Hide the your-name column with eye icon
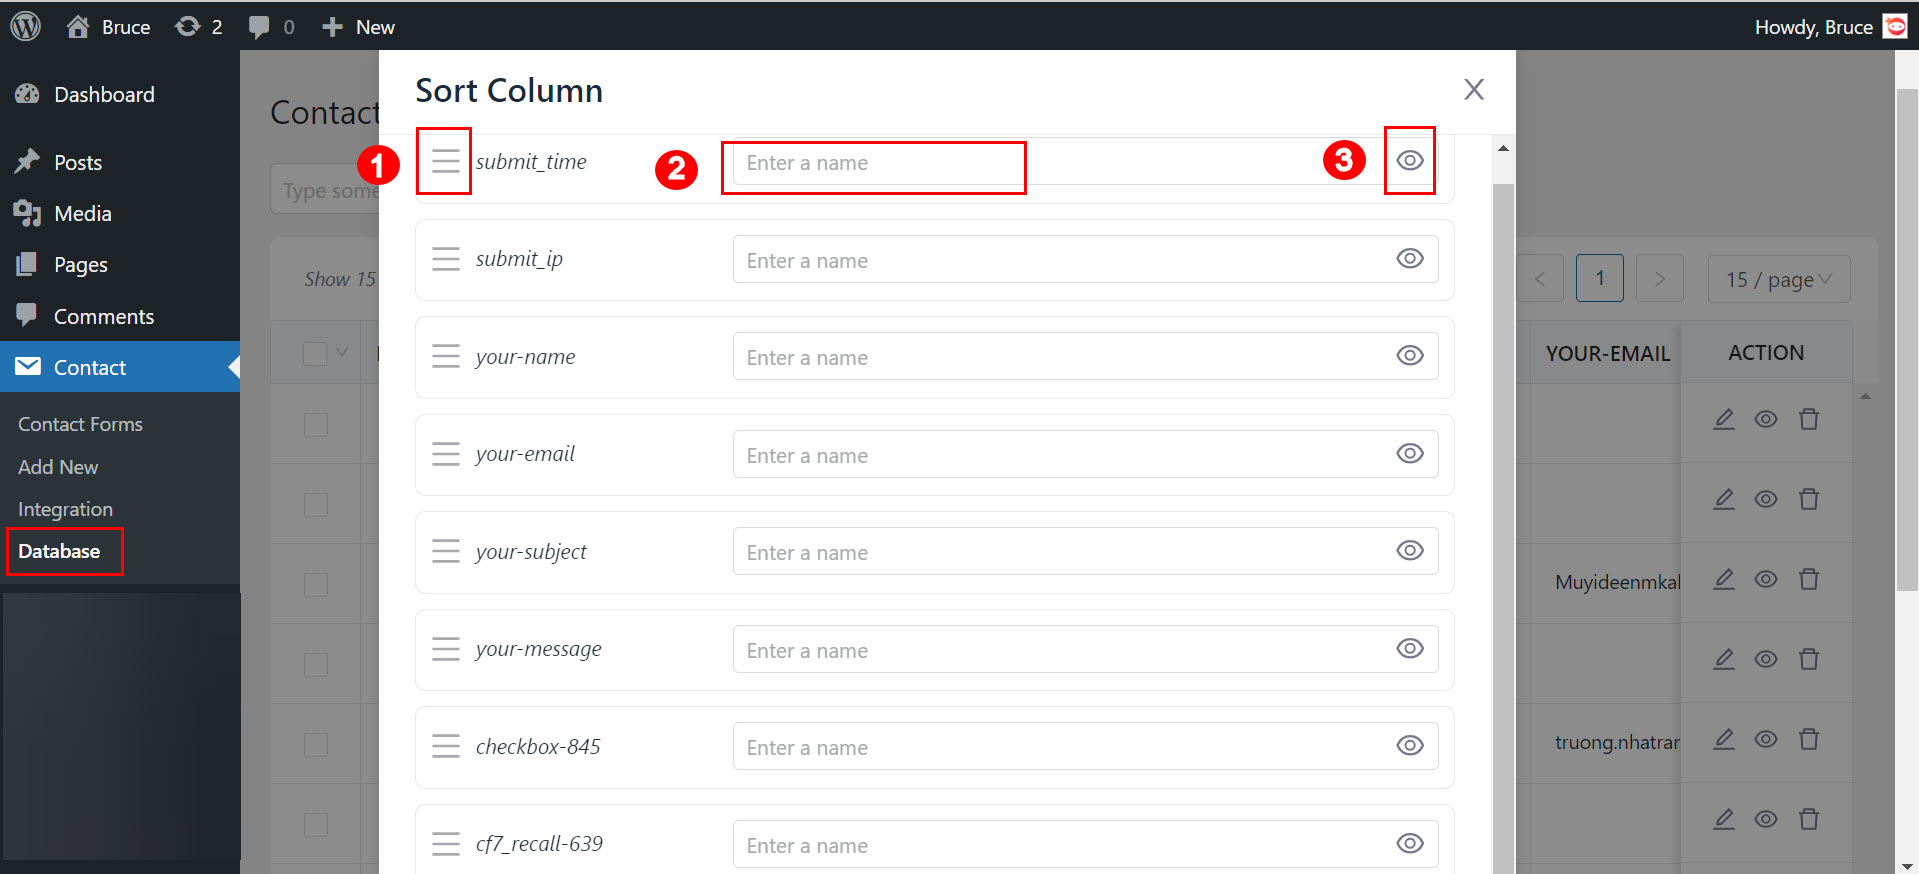The width and height of the screenshot is (1919, 874). (x=1410, y=356)
